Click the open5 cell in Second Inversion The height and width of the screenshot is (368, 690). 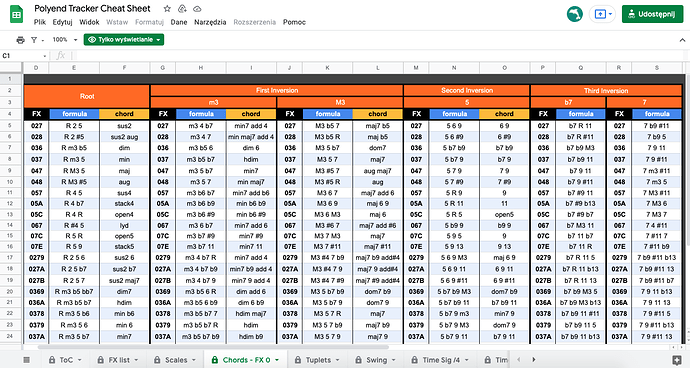(x=504, y=215)
